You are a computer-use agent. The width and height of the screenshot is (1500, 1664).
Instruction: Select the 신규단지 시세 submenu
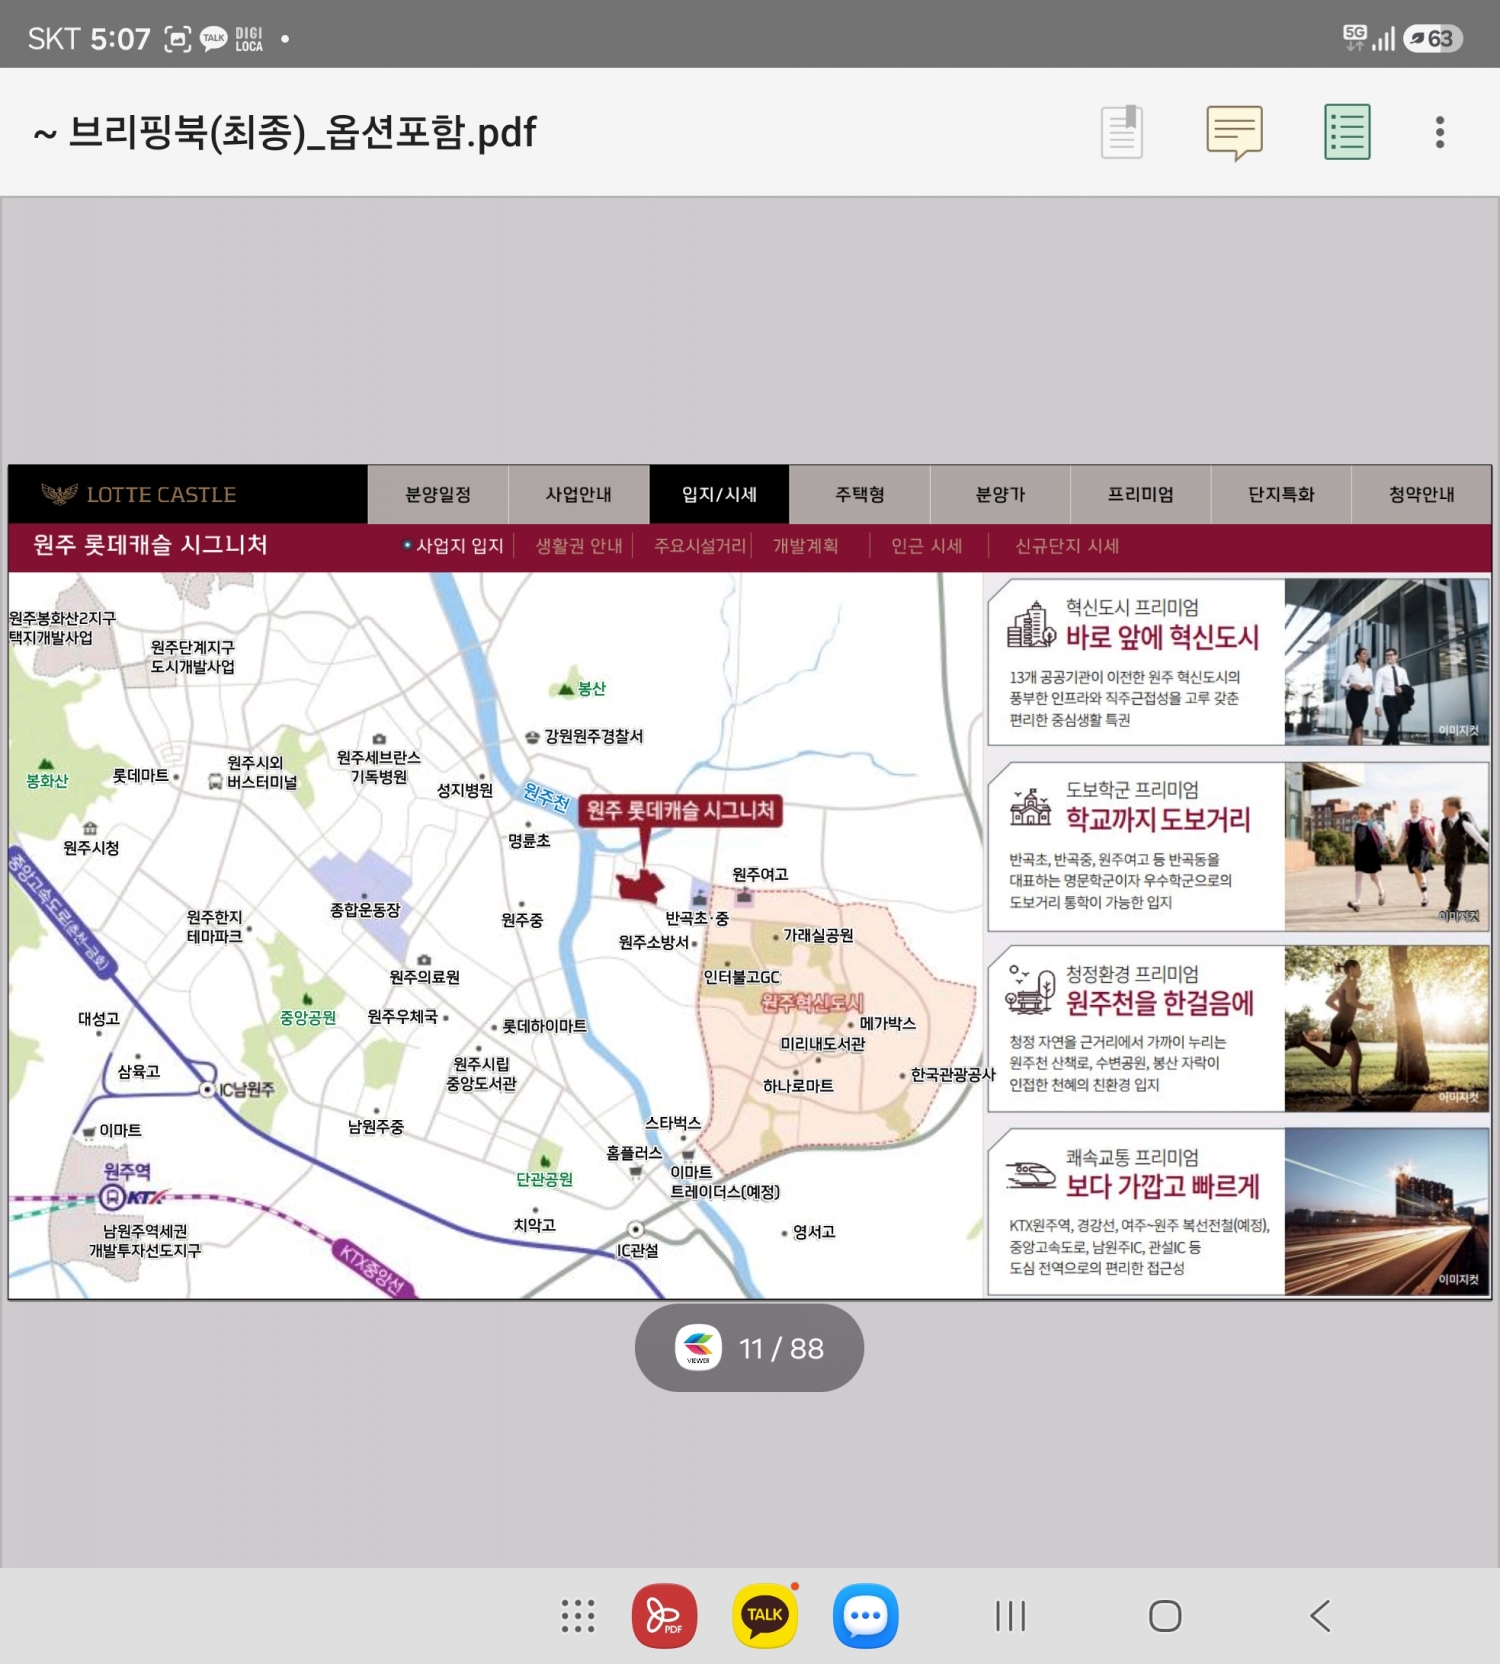[x=1067, y=546]
